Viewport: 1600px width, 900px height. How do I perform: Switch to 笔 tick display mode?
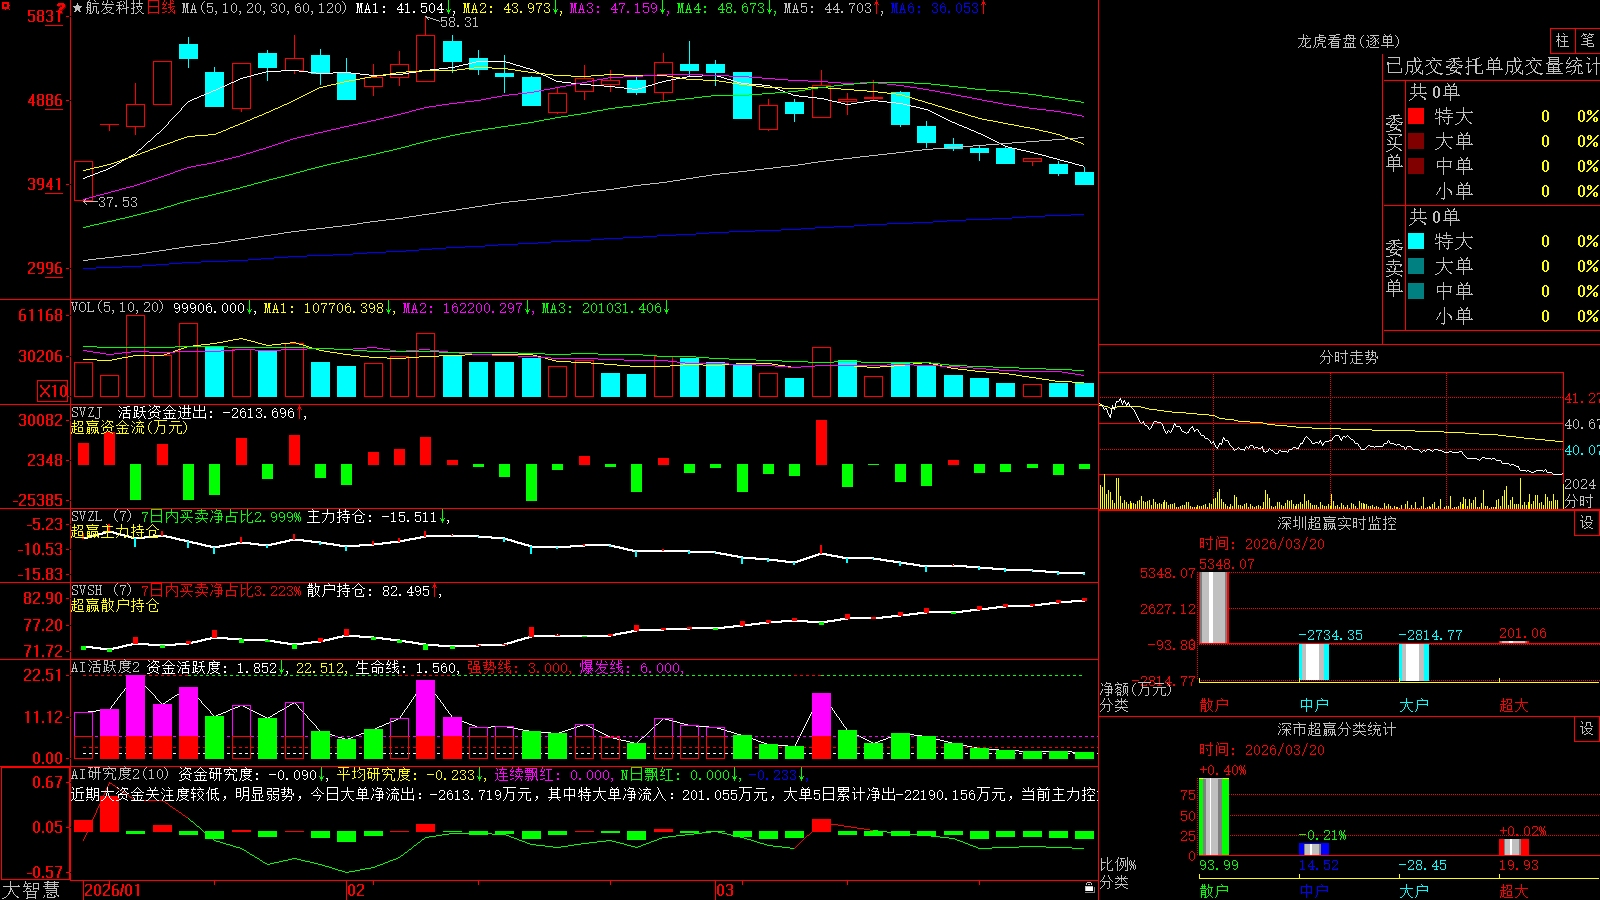pos(1587,40)
